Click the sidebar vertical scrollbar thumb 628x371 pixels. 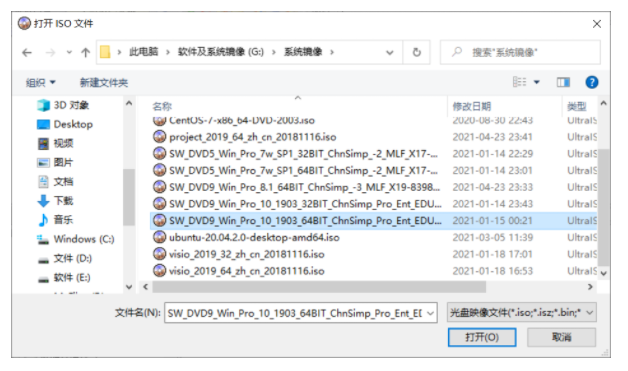coord(129,197)
